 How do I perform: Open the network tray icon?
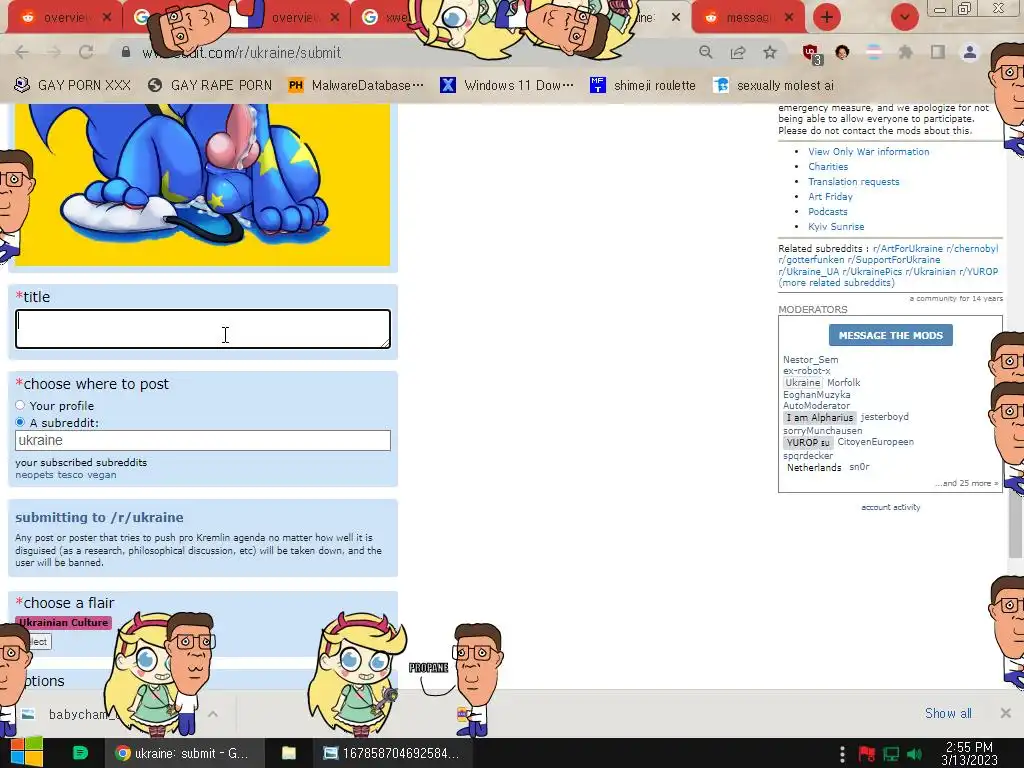coord(891,755)
